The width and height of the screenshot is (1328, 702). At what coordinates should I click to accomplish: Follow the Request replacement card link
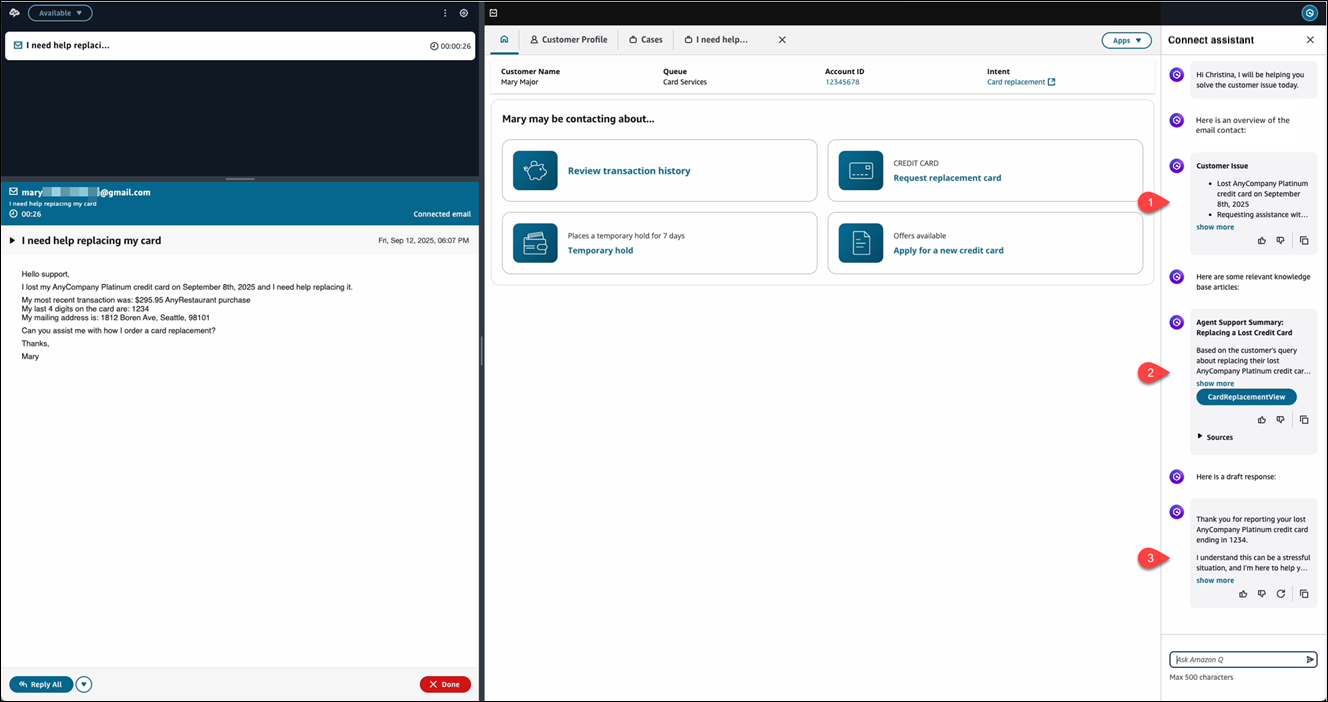(947, 177)
